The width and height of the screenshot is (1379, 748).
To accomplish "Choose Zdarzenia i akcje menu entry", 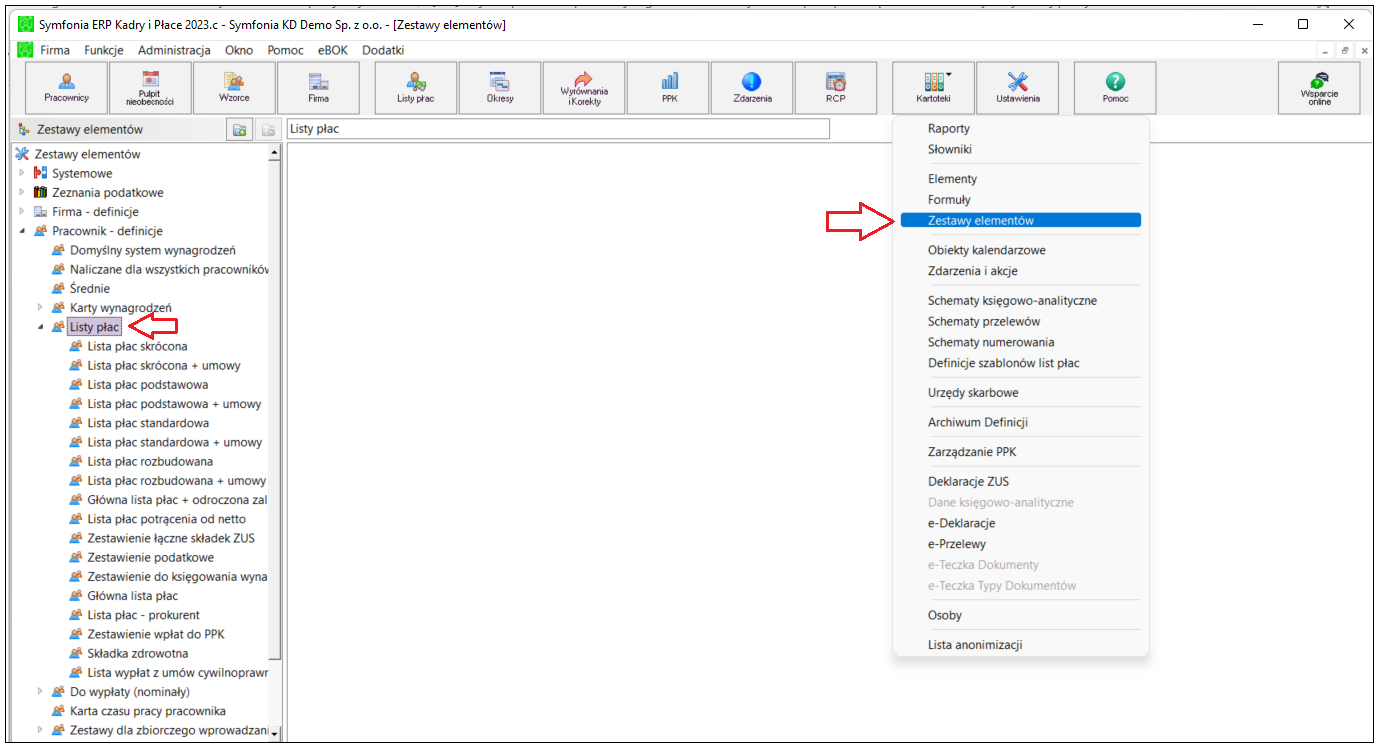I will click(x=1020, y=271).
